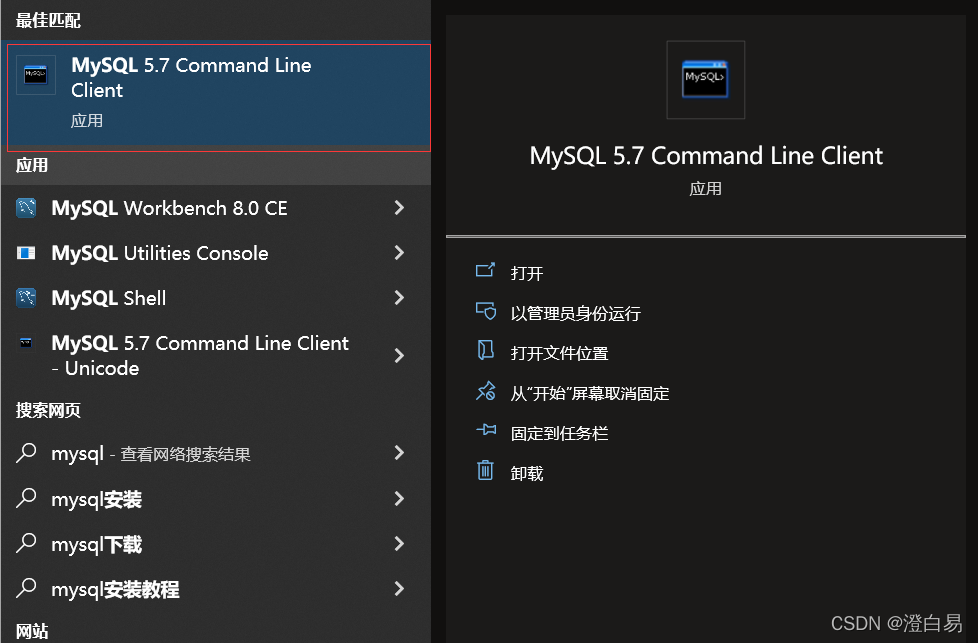Select 以管理员身份运行 menu entry
Screen dimensions: 978x643
click(575, 313)
